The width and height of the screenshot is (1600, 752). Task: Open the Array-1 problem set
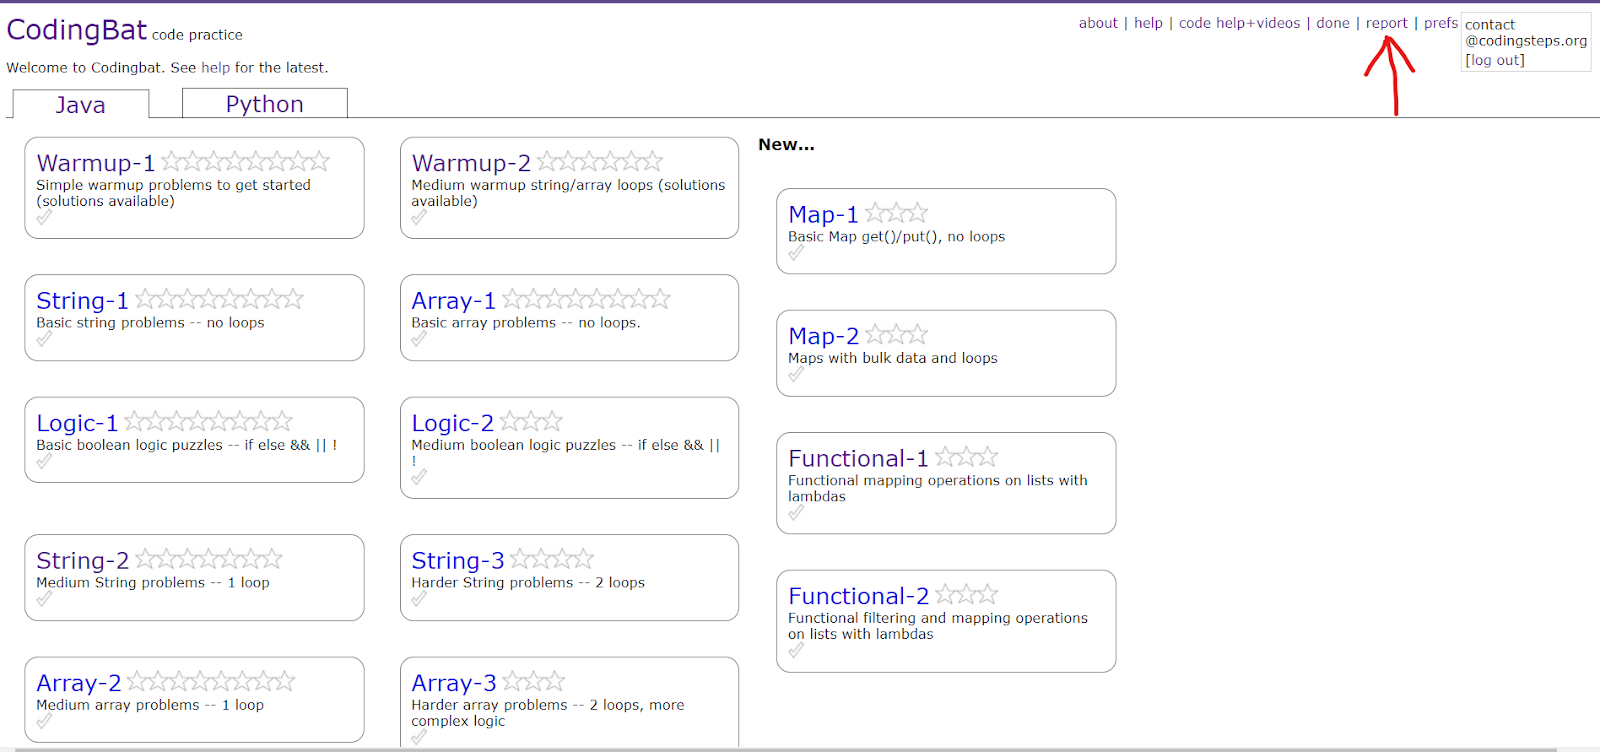[454, 301]
